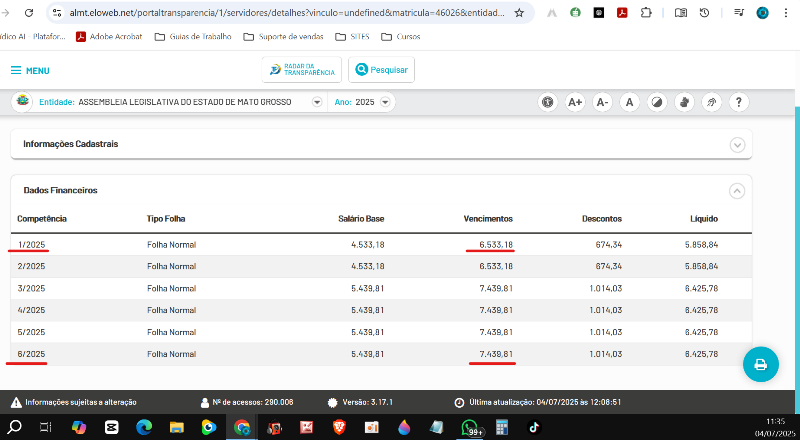Open the Ano year dropdown
Image resolution: width=800 pixels, height=440 pixels.
click(385, 102)
